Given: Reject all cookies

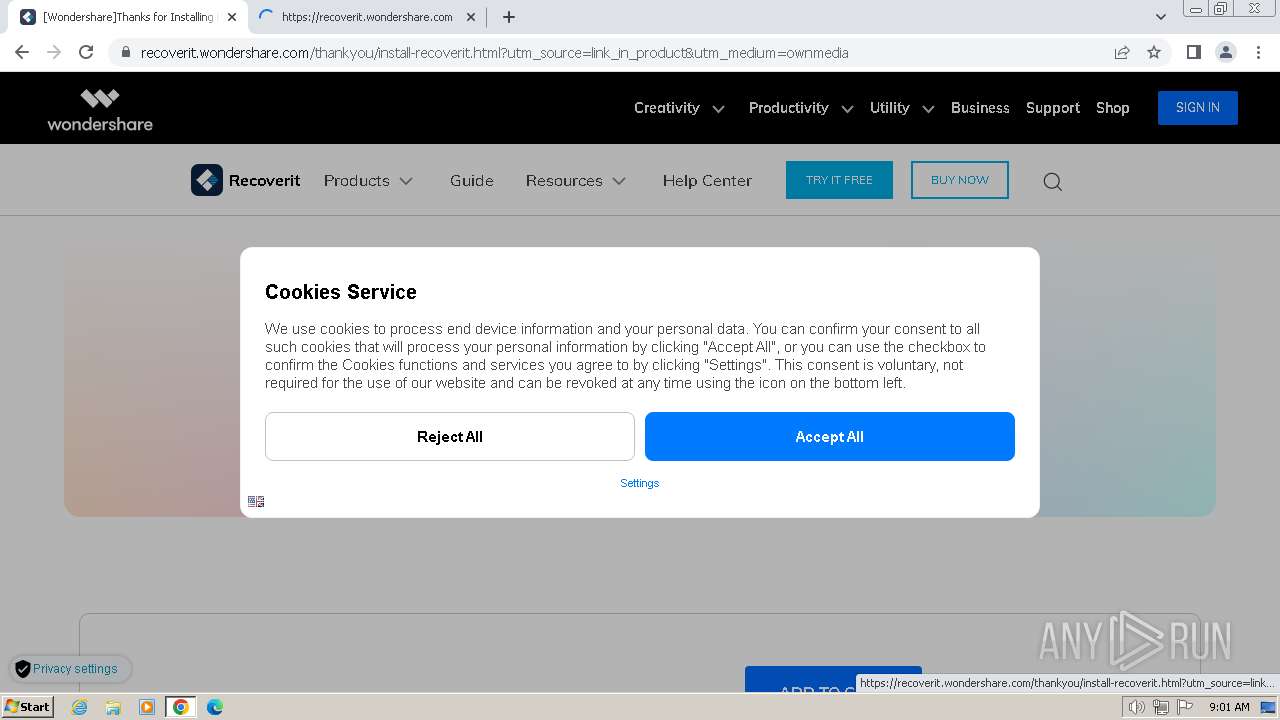Looking at the screenshot, I should (450, 437).
